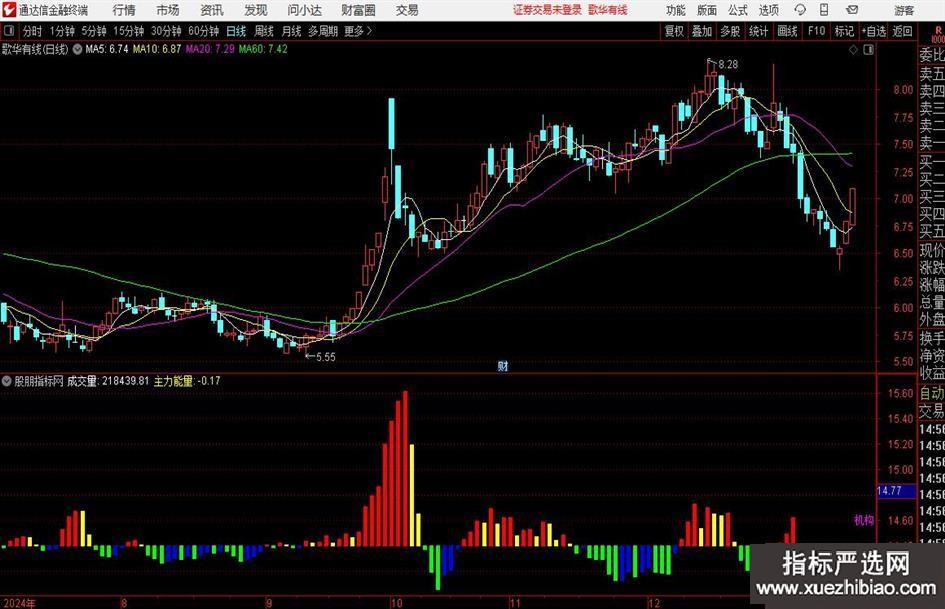Select the 日线 daily tab

236,31
